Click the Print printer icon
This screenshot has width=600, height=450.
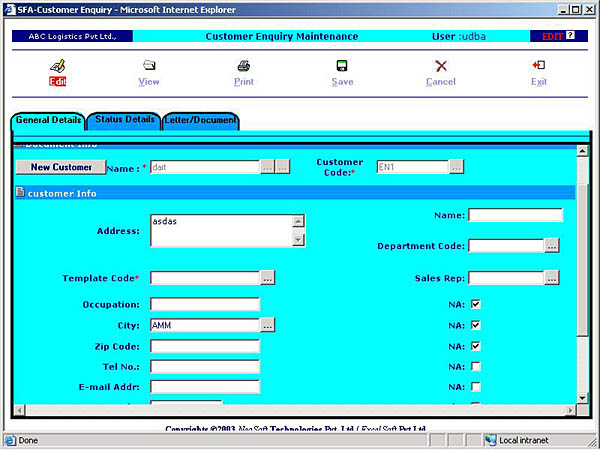[244, 66]
